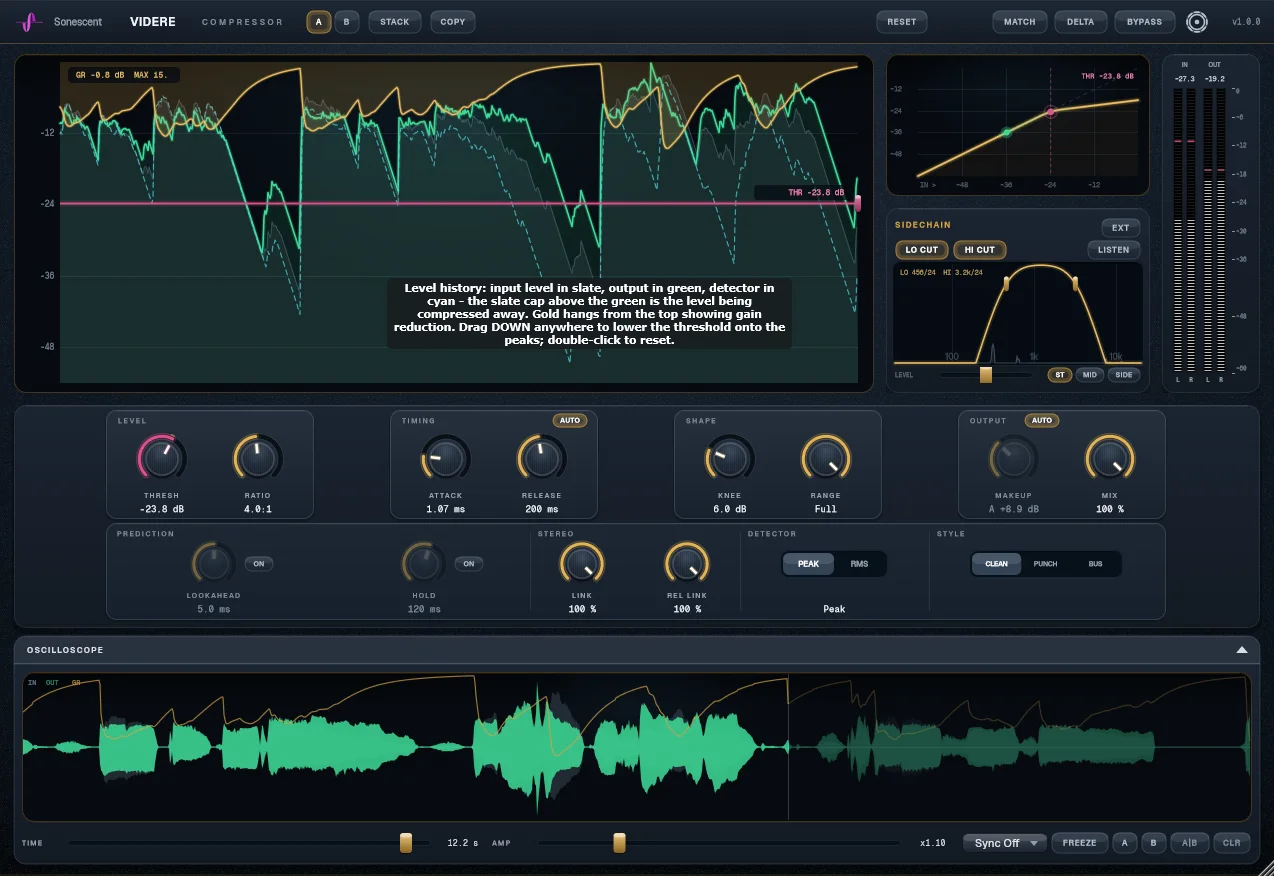Click the sidechain LEVEL slider handle
Viewport: 1274px width, 876px height.
986,375
